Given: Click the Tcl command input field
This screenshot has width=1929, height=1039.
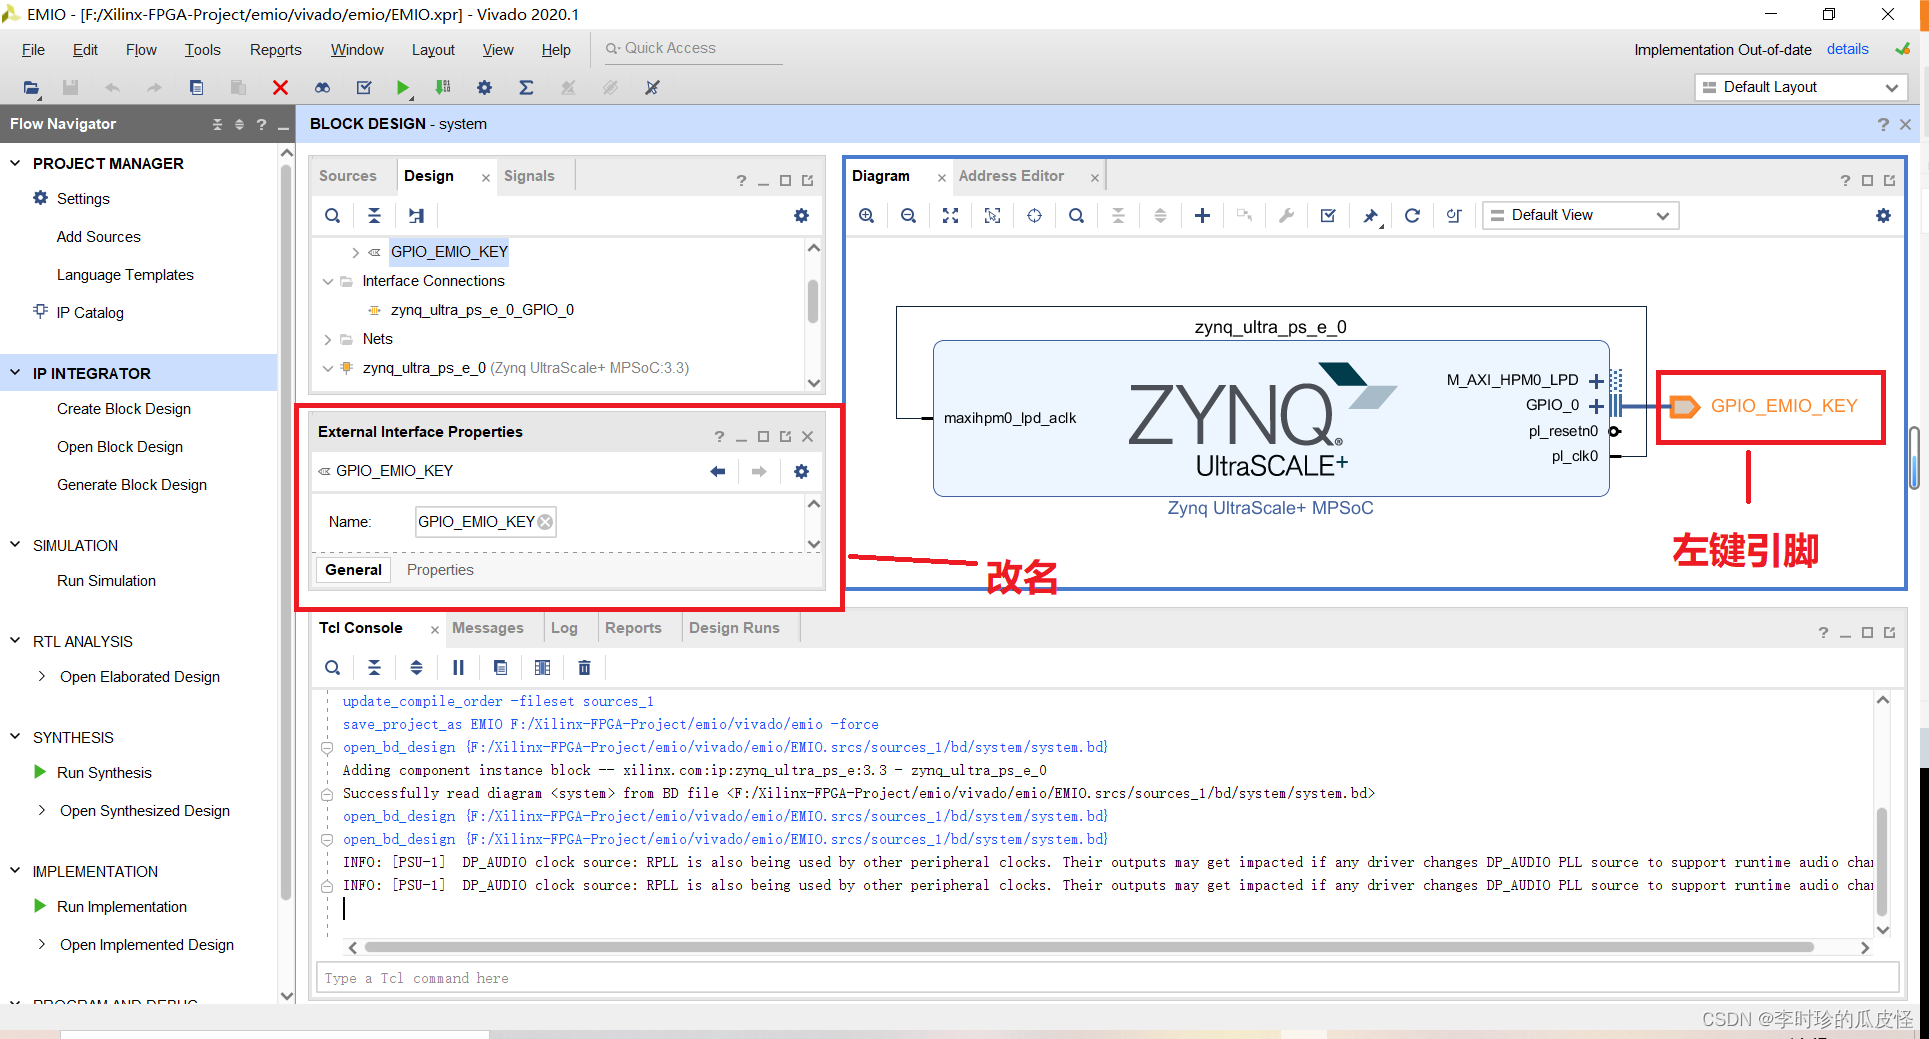Looking at the screenshot, I should point(1107,978).
